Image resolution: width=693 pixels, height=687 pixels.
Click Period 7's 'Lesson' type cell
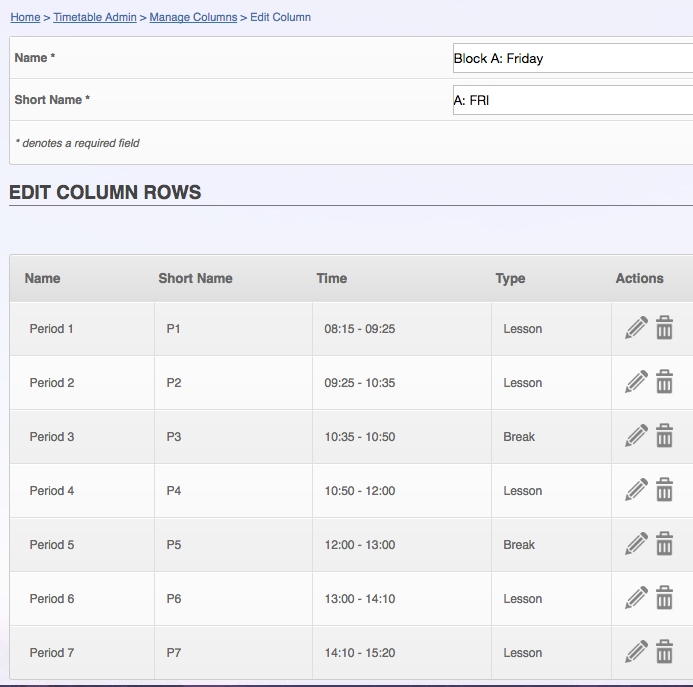point(551,652)
